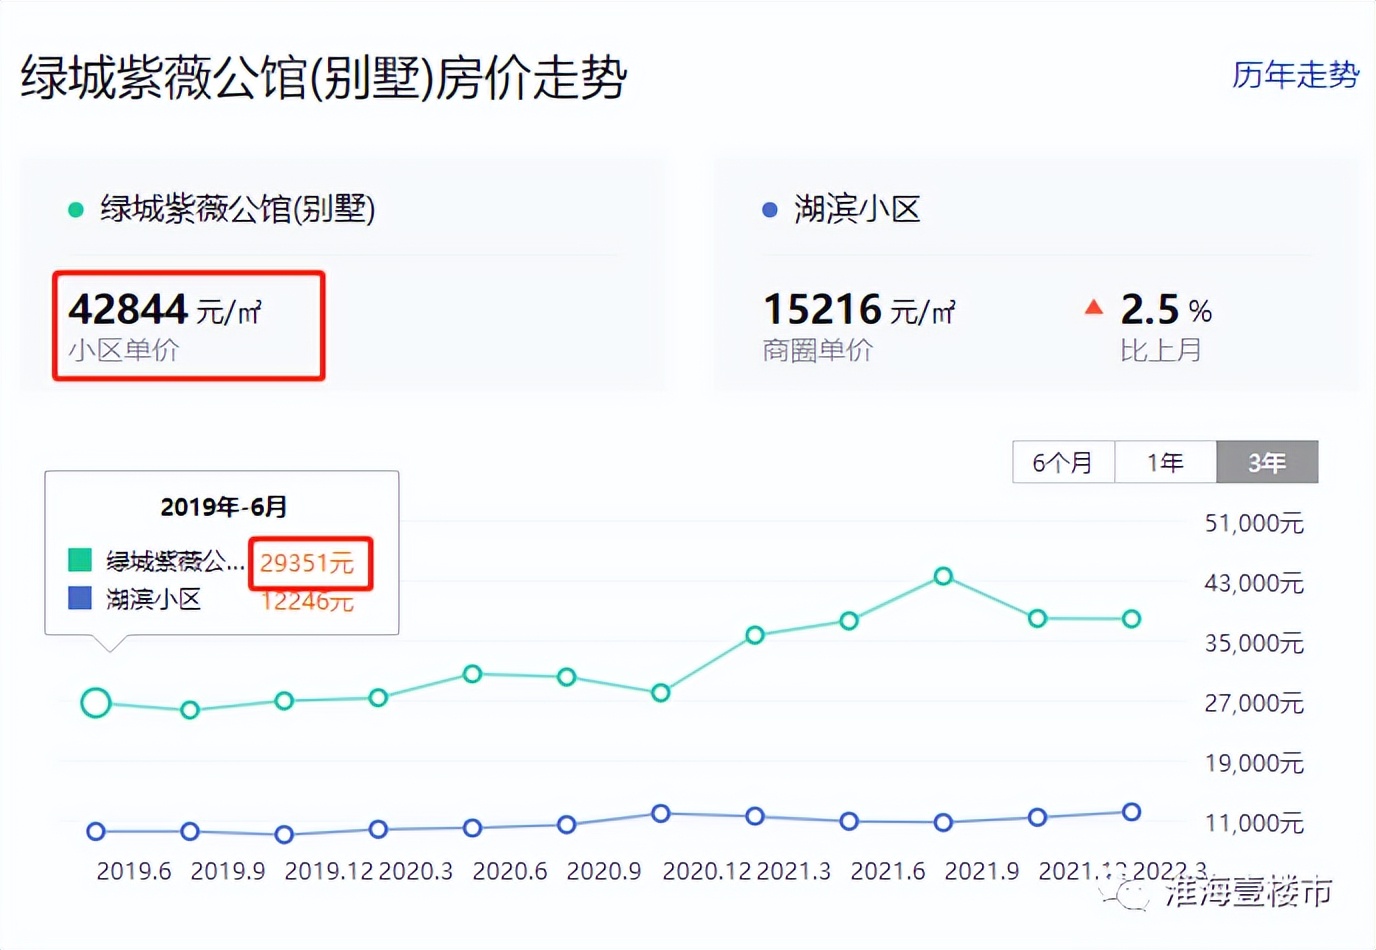Click the 绿城紫薇公馆(别墅)房价走势 heading
The height and width of the screenshot is (950, 1376).
coord(324,78)
